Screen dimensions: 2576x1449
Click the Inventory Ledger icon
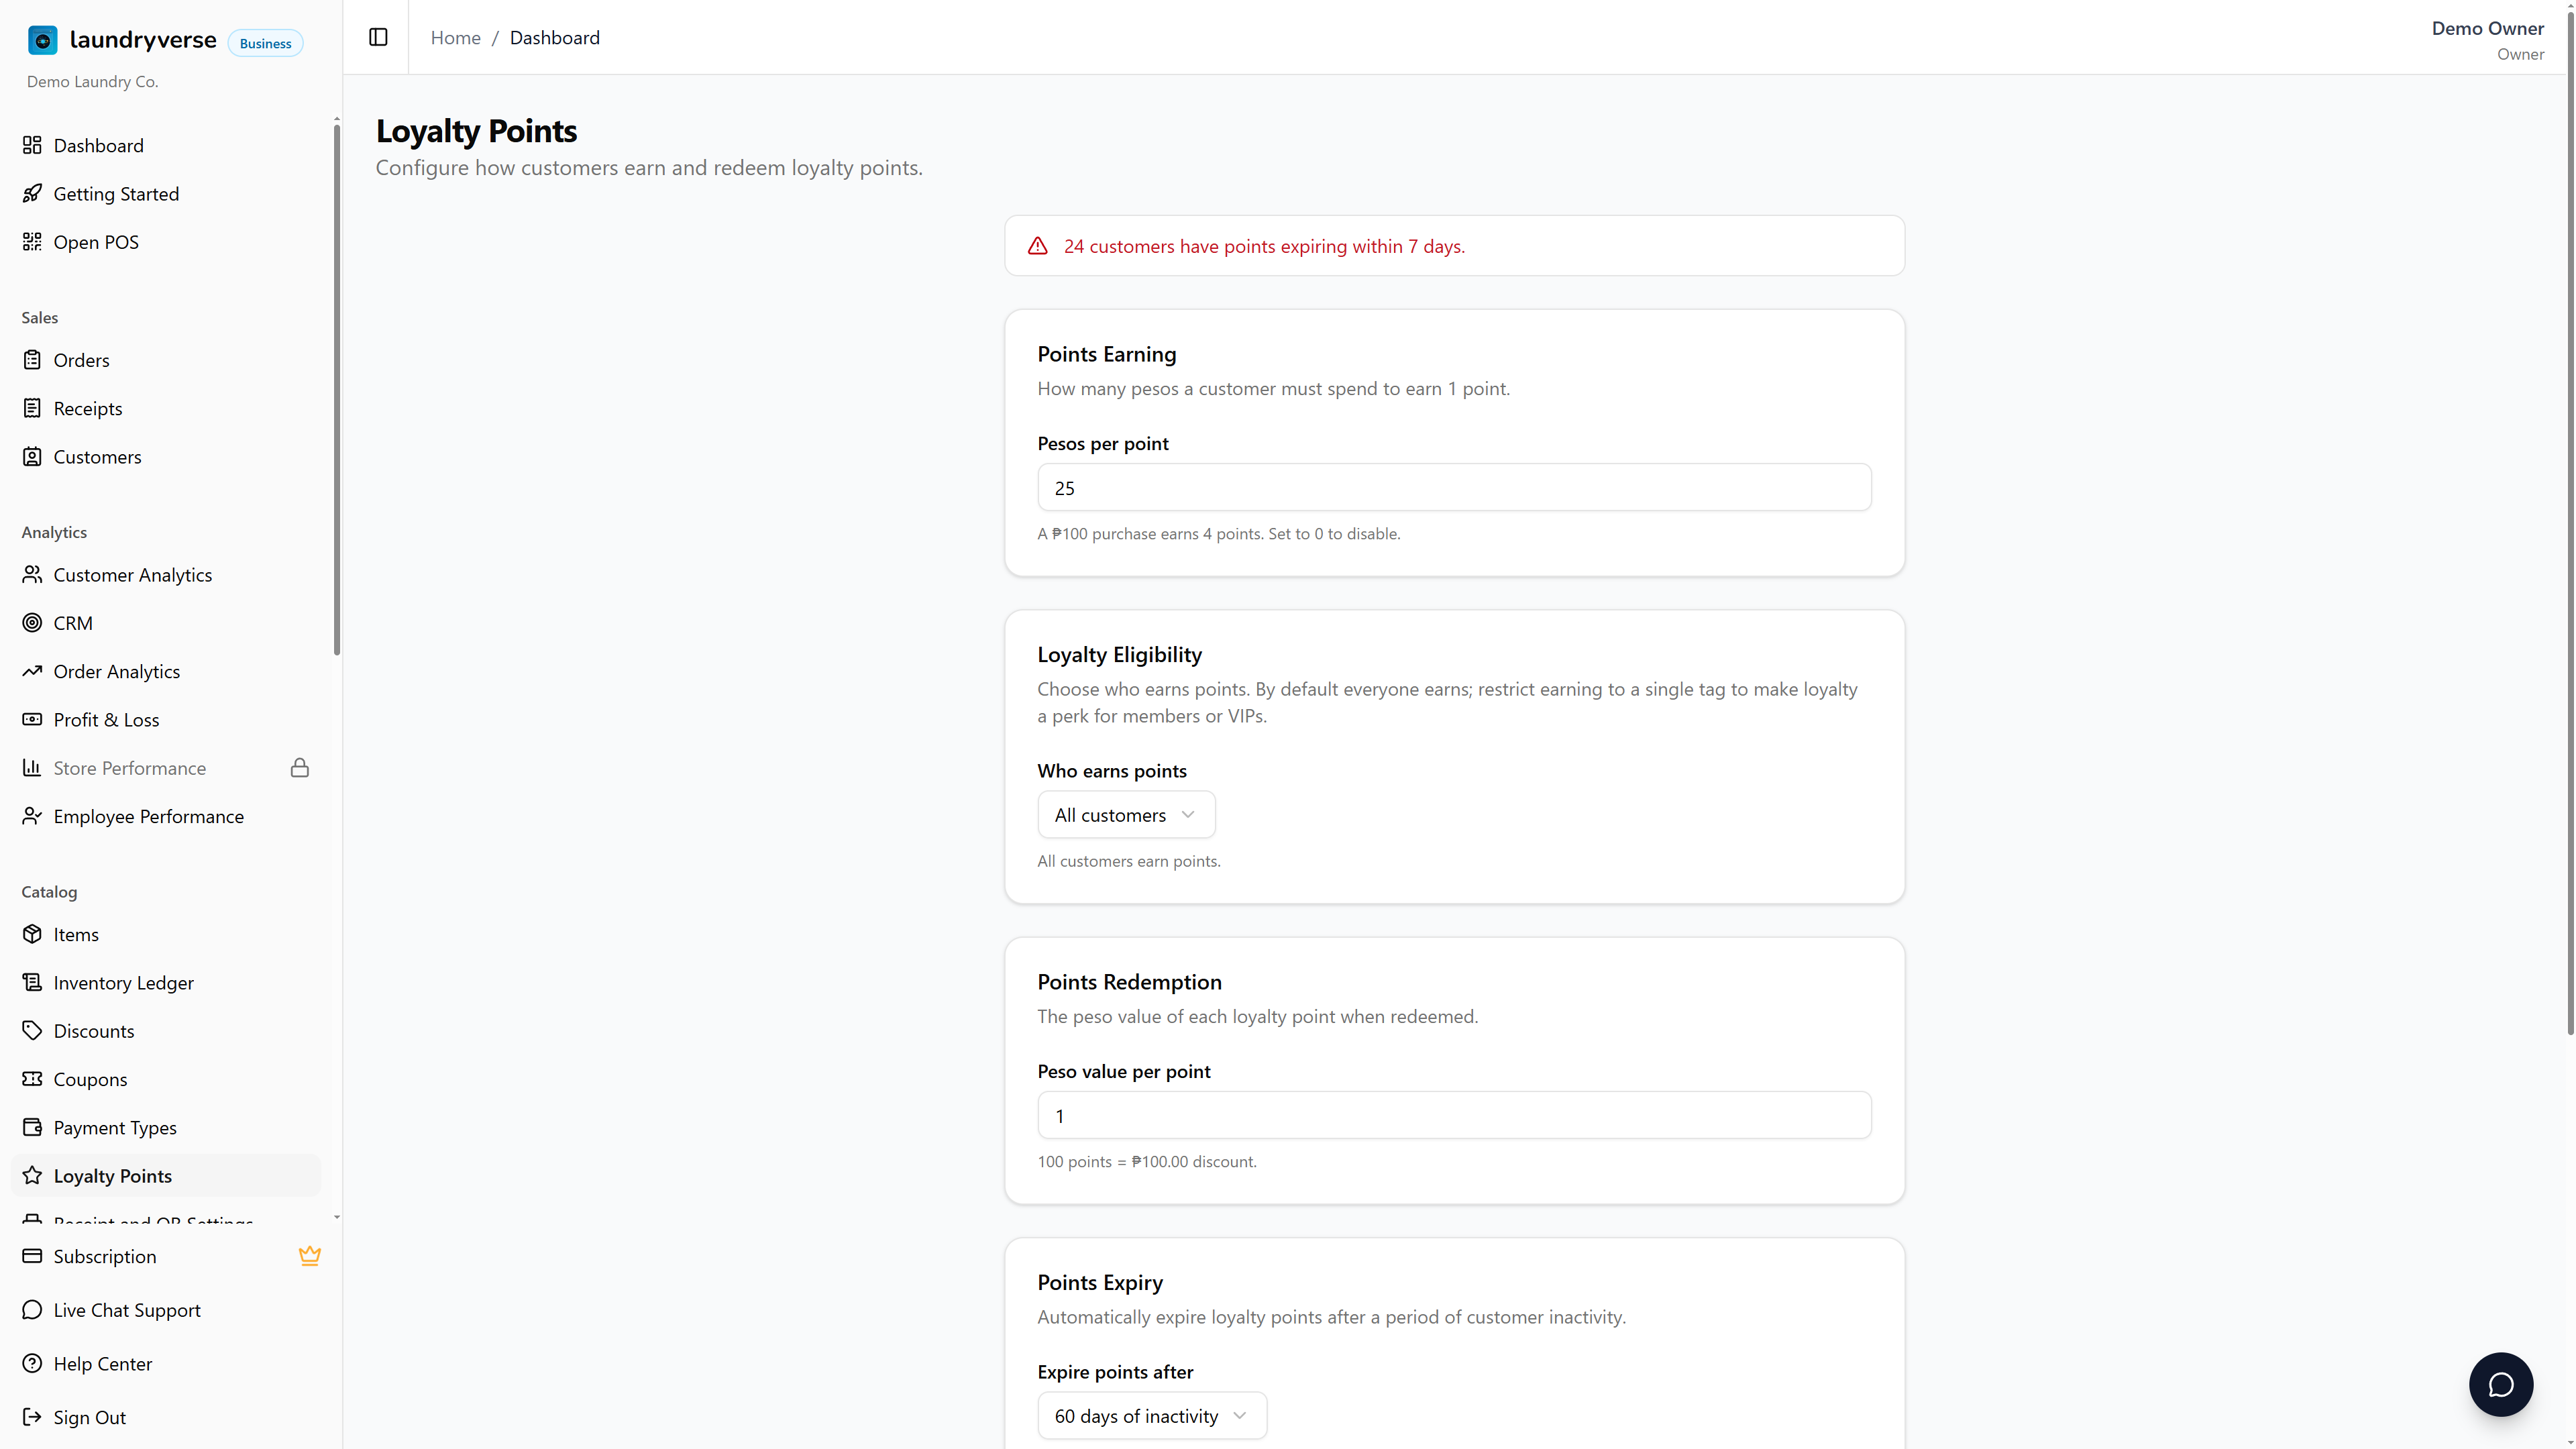coord(32,982)
